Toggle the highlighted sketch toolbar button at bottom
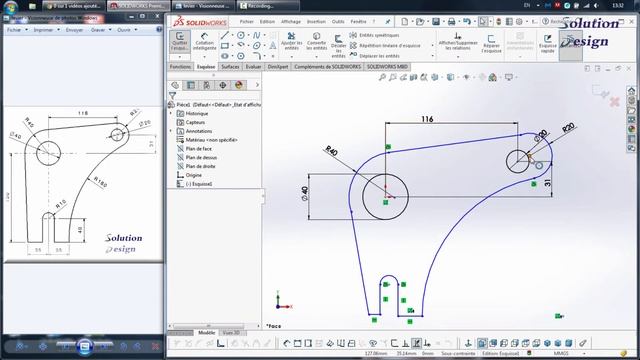The image size is (640, 360). (416, 343)
